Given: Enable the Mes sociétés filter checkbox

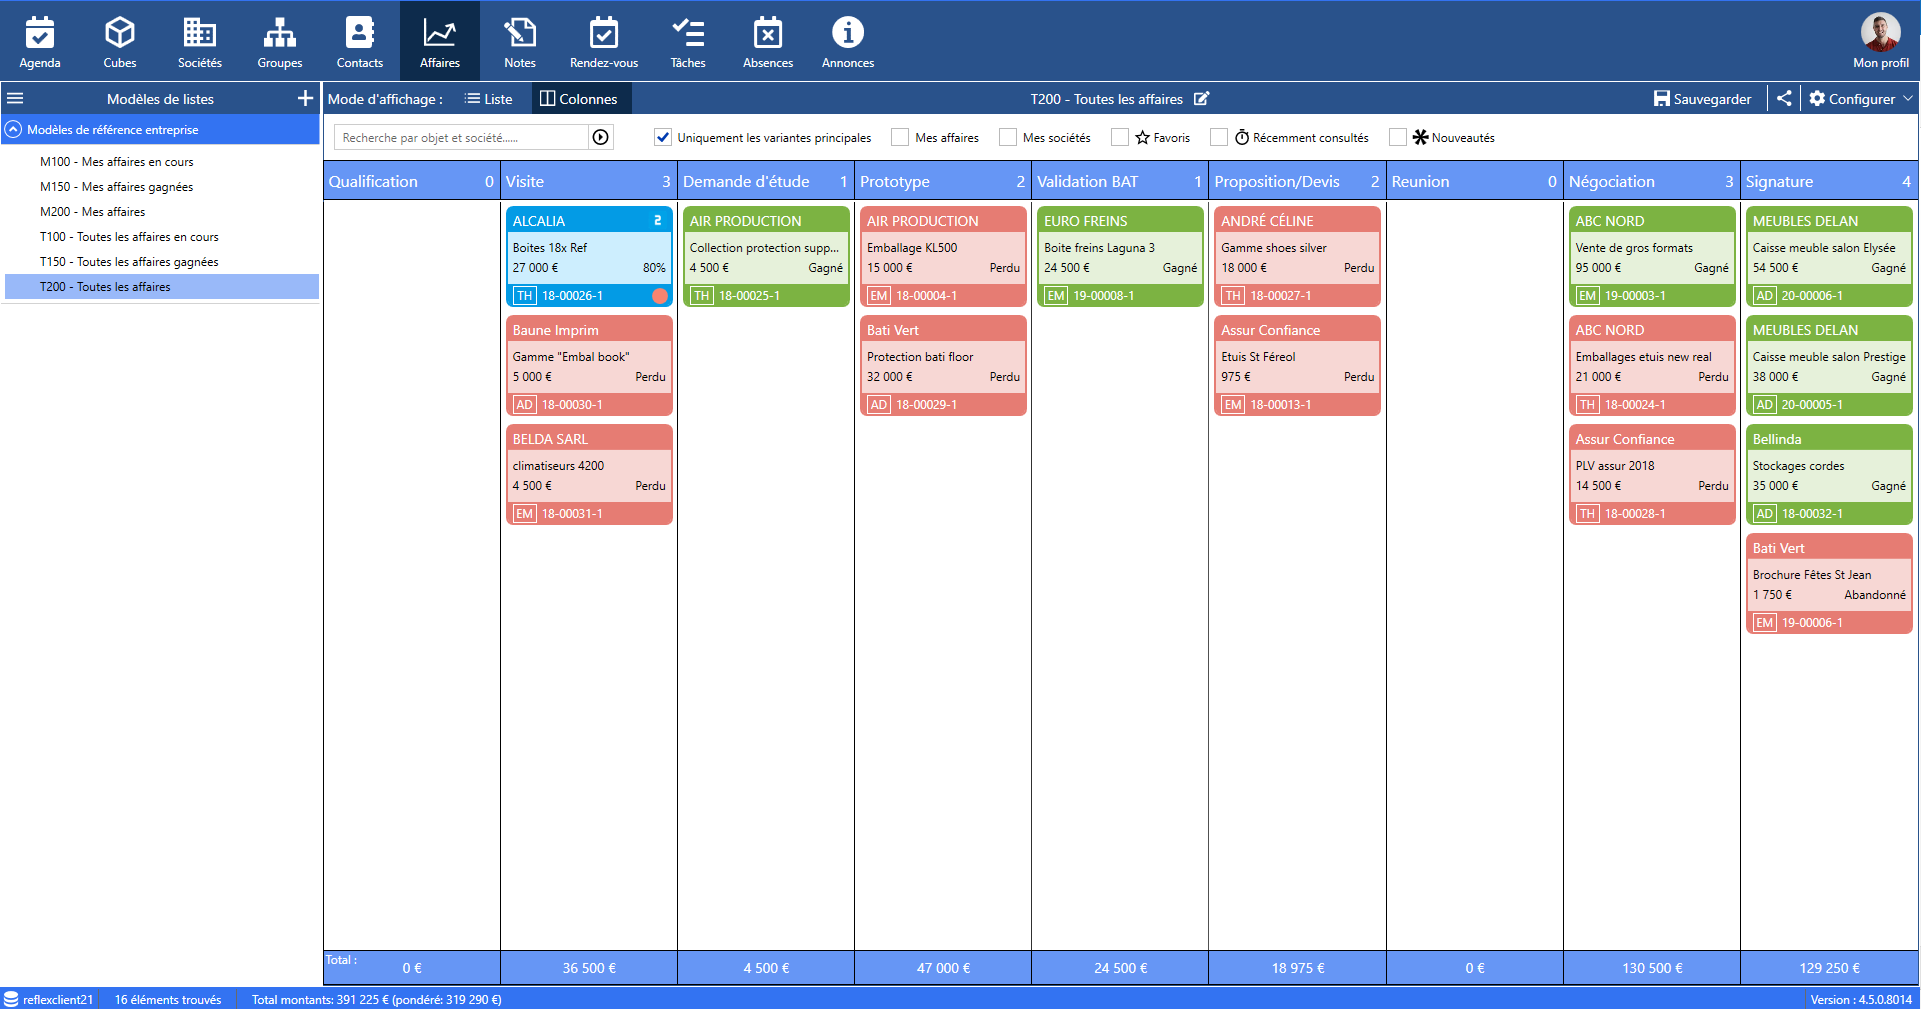Looking at the screenshot, I should [1008, 137].
